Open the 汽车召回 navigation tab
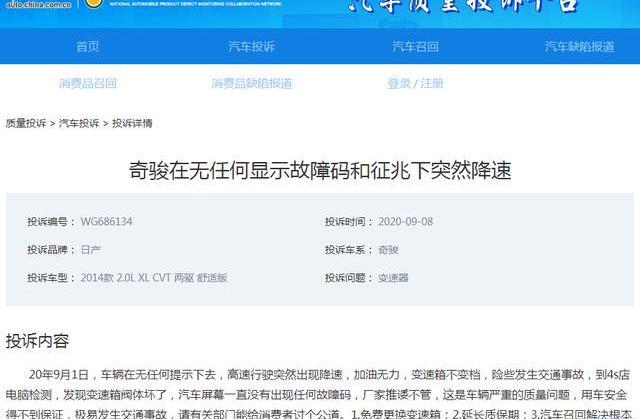Screen dimensions: 640x419 (416, 47)
